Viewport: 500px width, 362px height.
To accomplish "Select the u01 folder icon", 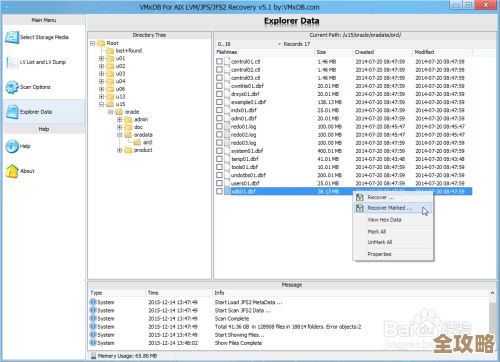I will (110, 58).
